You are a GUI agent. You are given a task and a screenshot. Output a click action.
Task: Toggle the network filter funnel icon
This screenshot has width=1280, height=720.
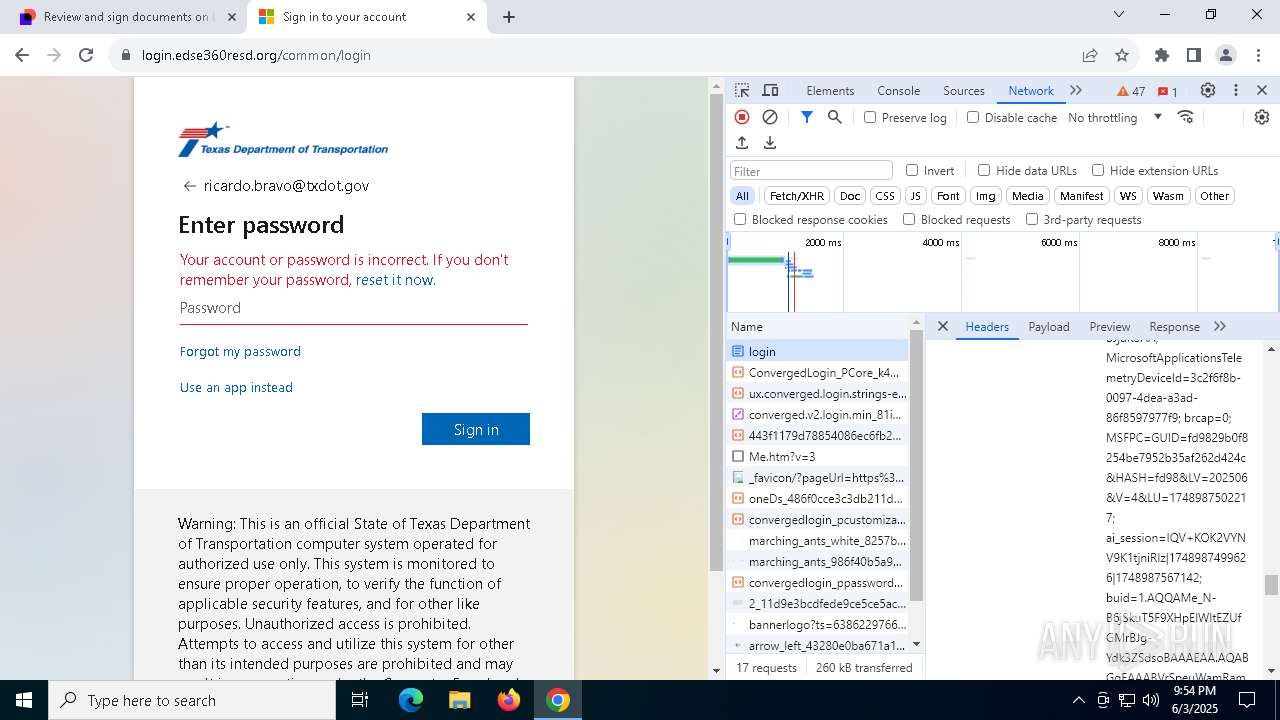pos(807,117)
